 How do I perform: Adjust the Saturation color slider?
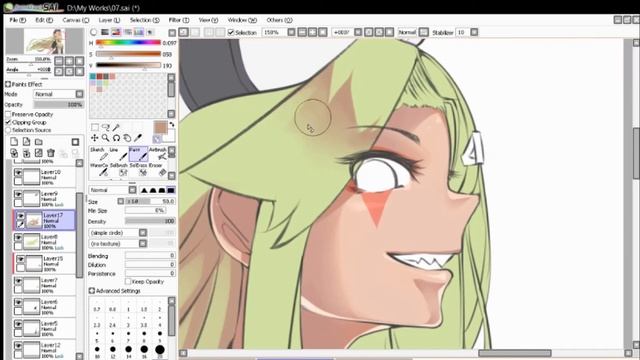(x=128, y=54)
